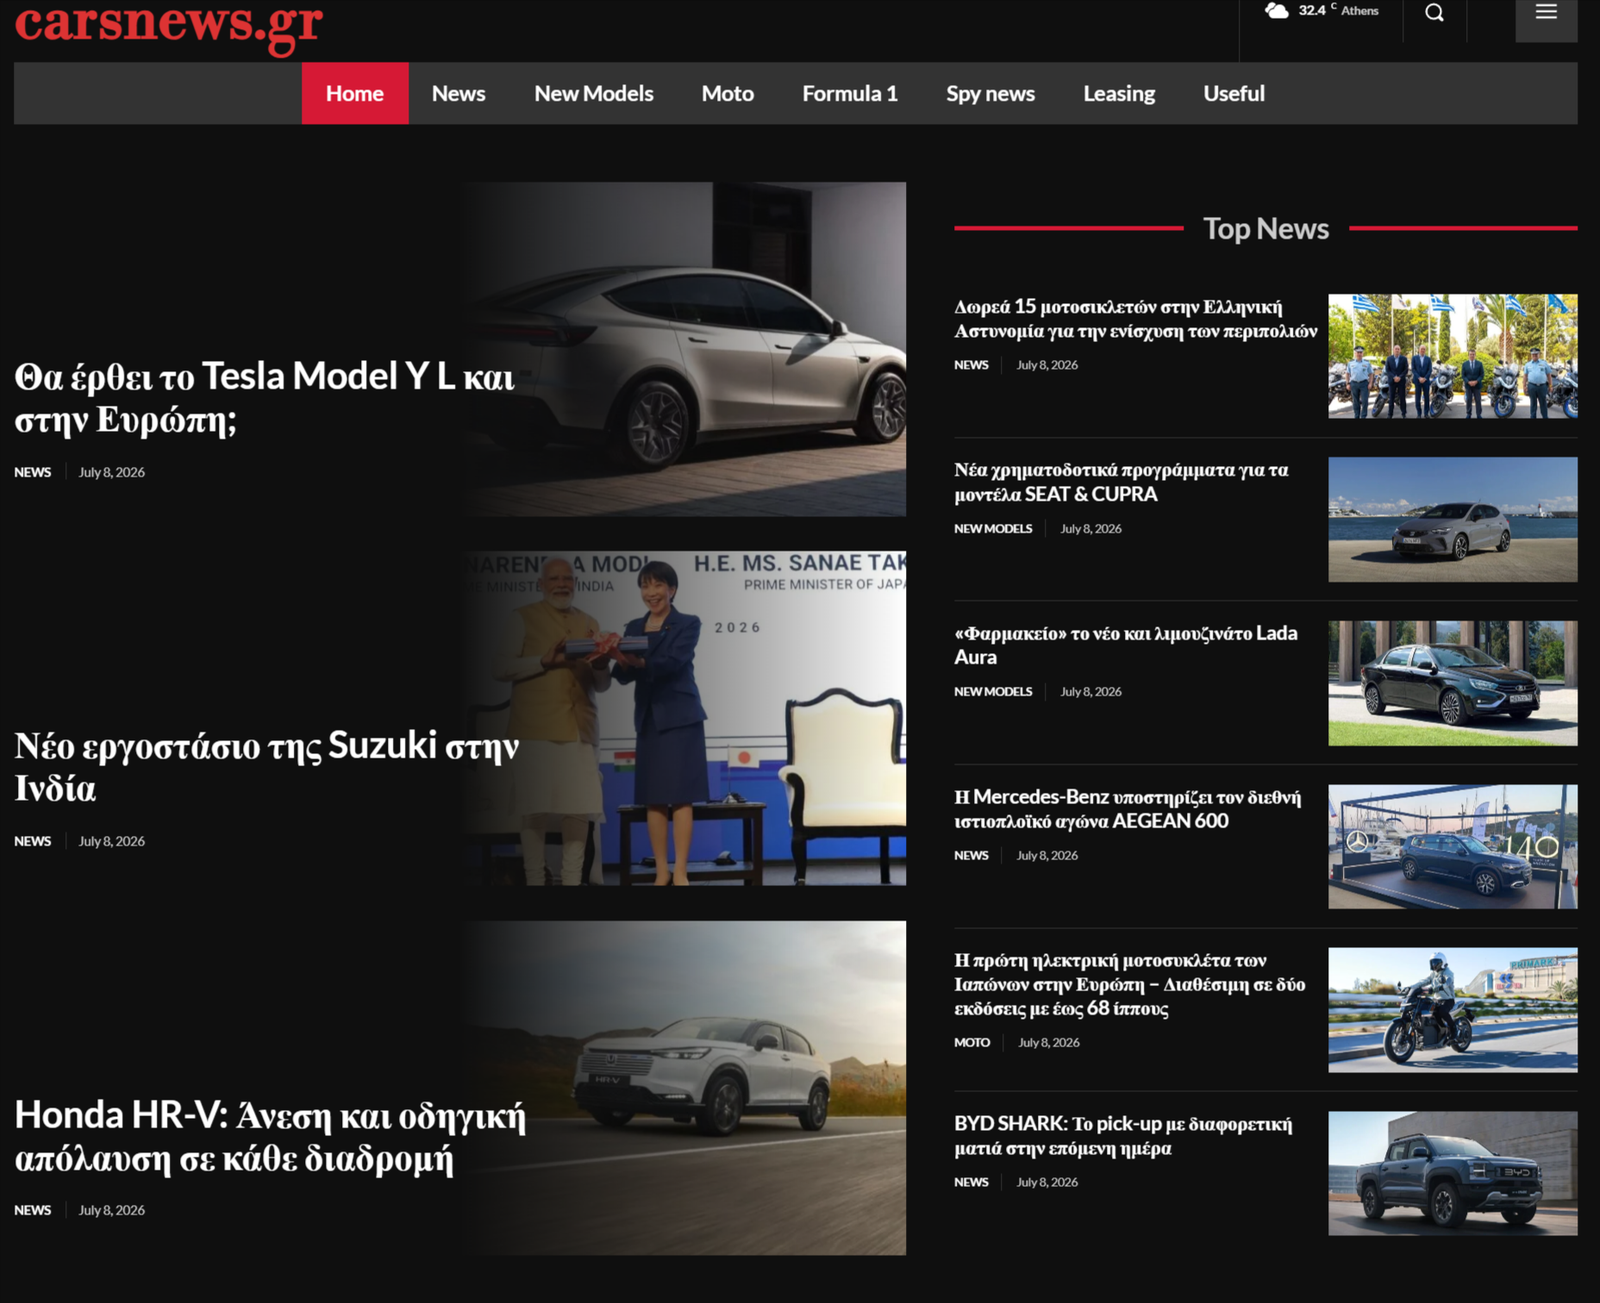
Task: Click the 32.4 temperature reading
Action: [x=1312, y=10]
